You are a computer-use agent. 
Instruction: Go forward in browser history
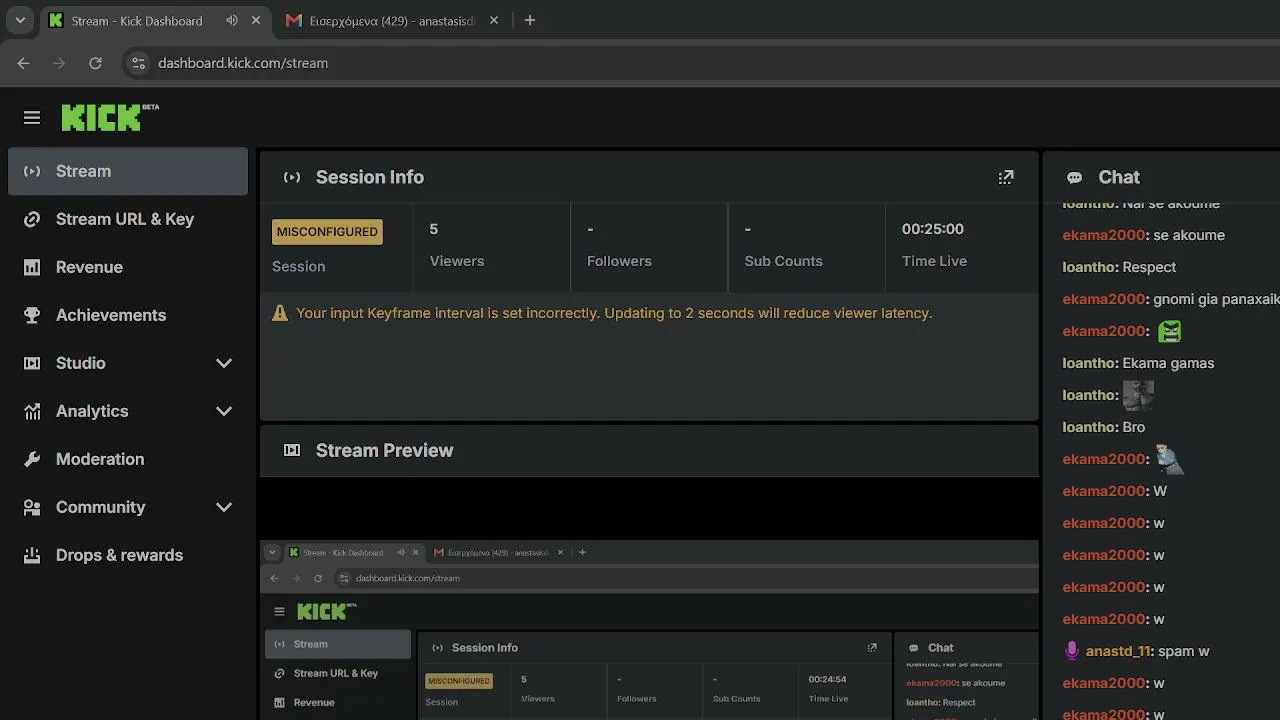click(59, 63)
